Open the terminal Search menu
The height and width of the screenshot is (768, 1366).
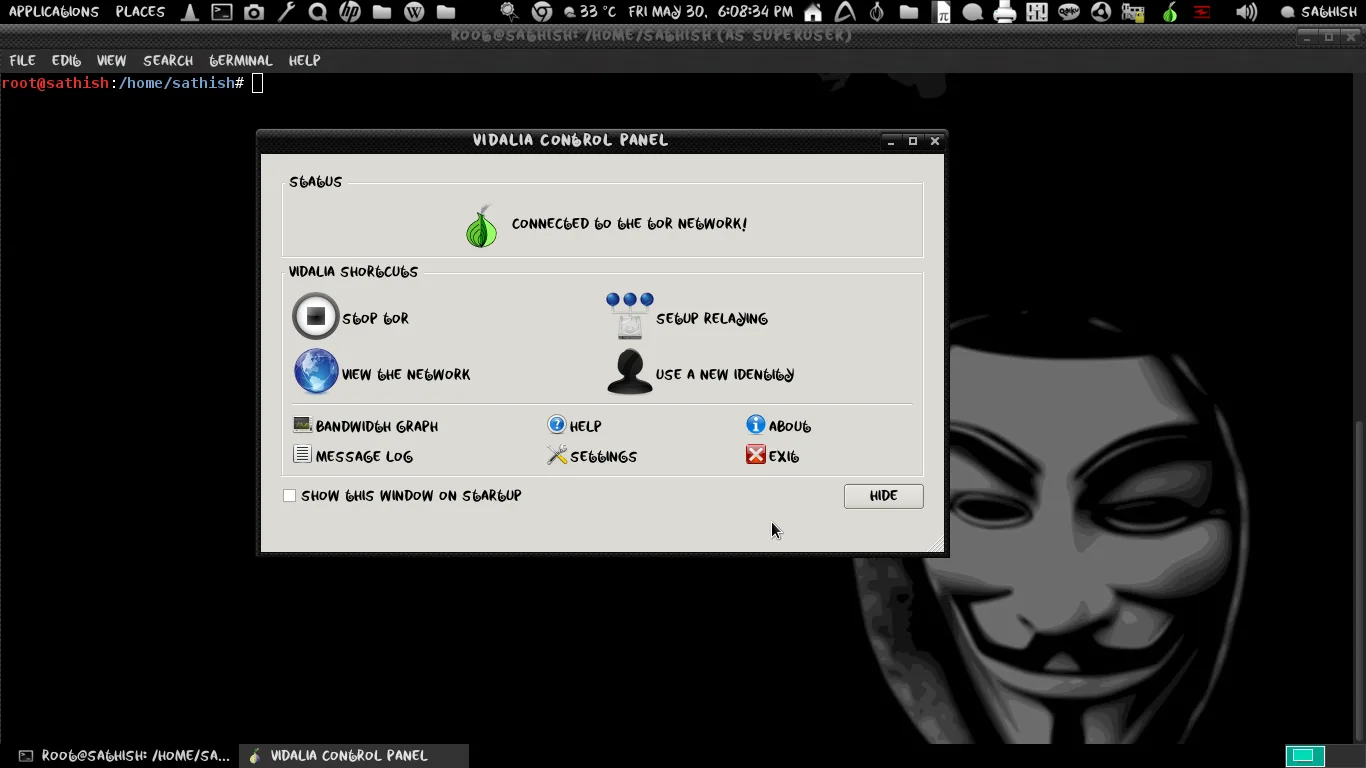point(168,60)
